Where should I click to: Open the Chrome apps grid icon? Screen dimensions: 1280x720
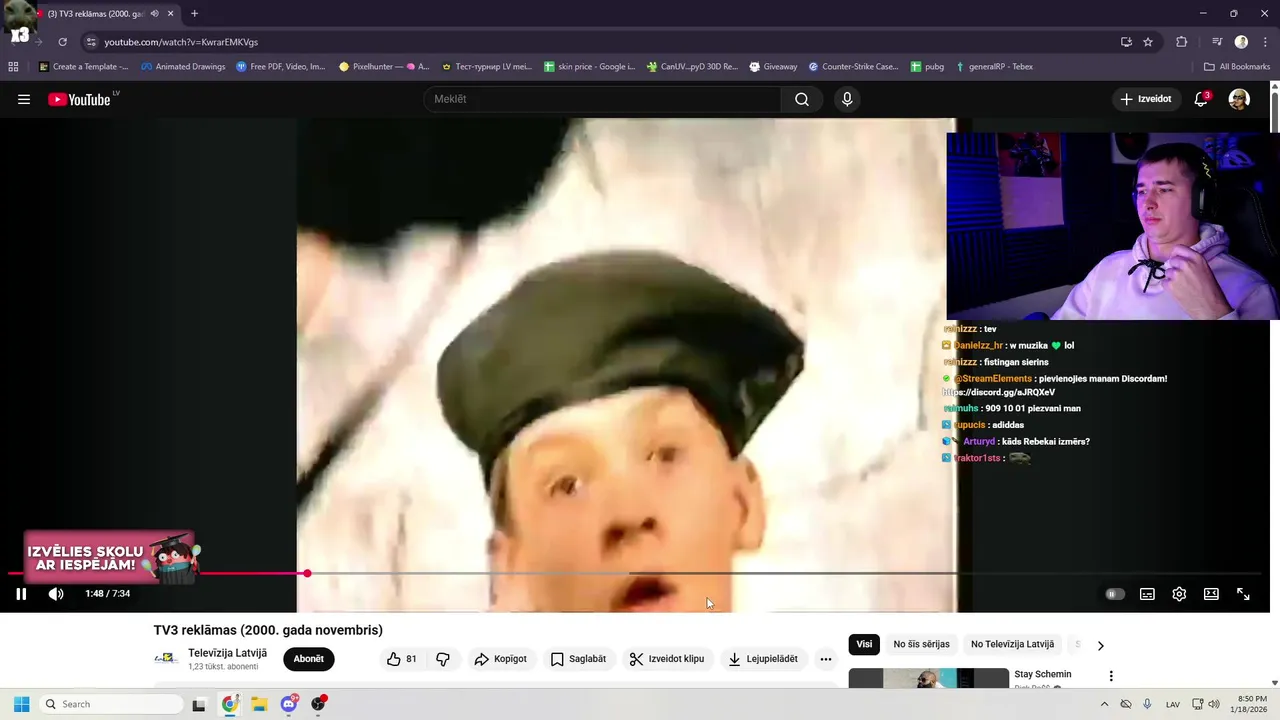coord(13,67)
